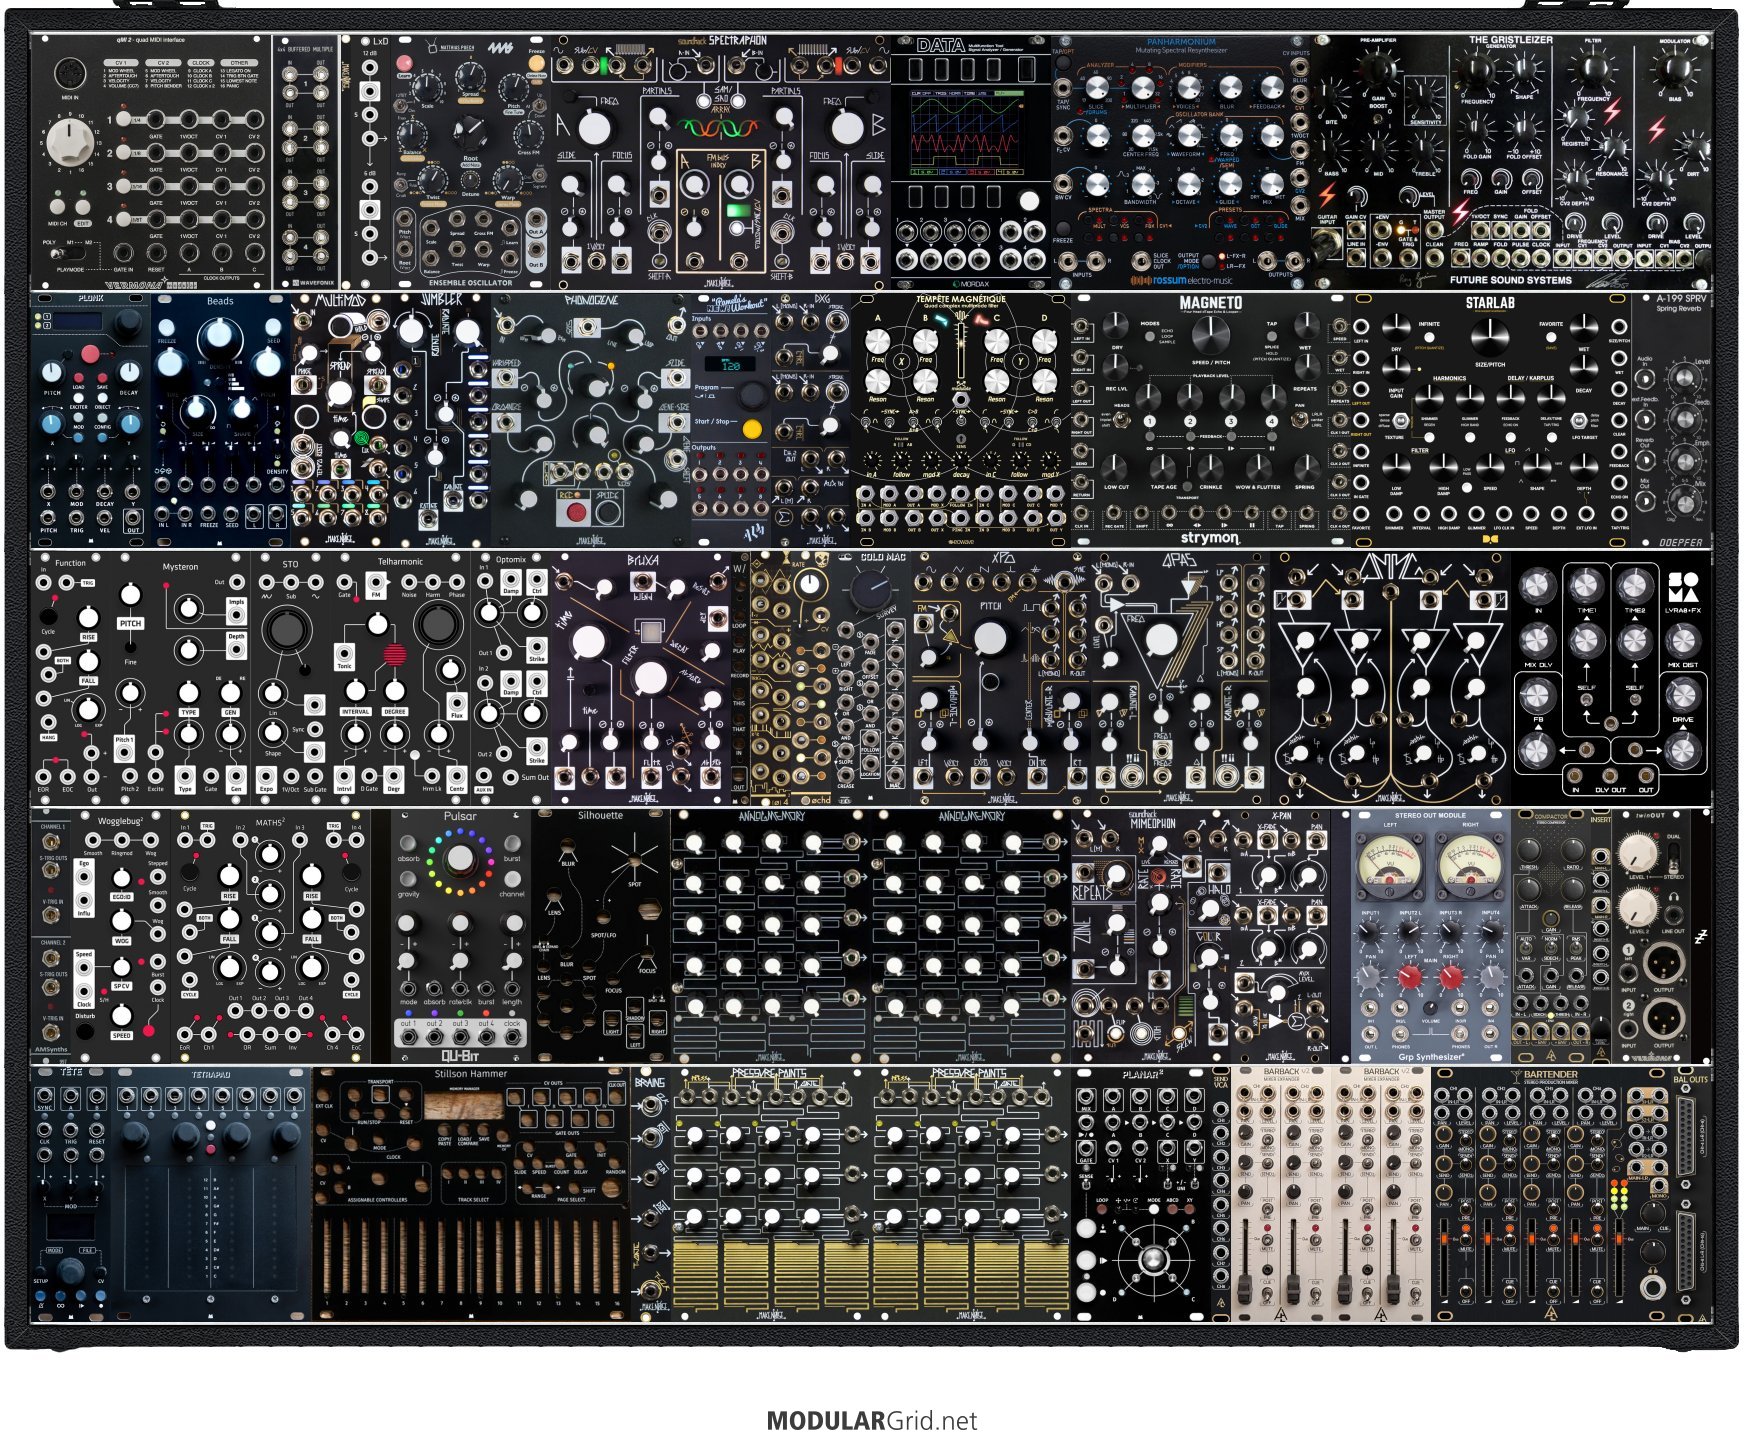1746x1442 pixels.
Task: Select the Wavefonix 4x4 Buffered Multiple module
Action: coord(305,162)
